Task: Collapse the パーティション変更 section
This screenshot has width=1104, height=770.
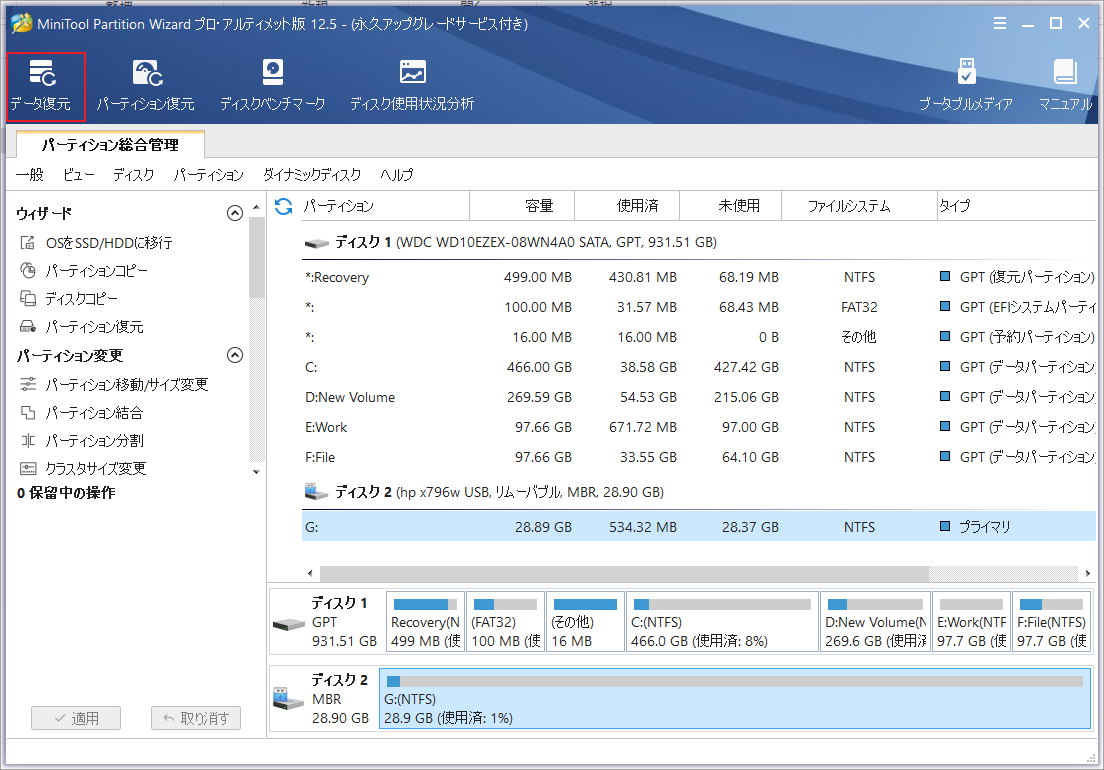Action: click(x=235, y=355)
